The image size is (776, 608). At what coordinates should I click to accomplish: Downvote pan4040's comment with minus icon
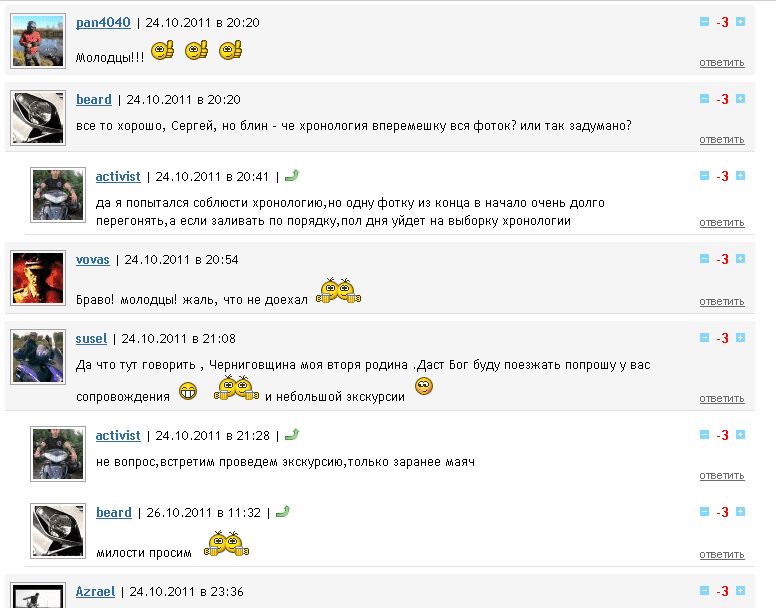tap(704, 22)
